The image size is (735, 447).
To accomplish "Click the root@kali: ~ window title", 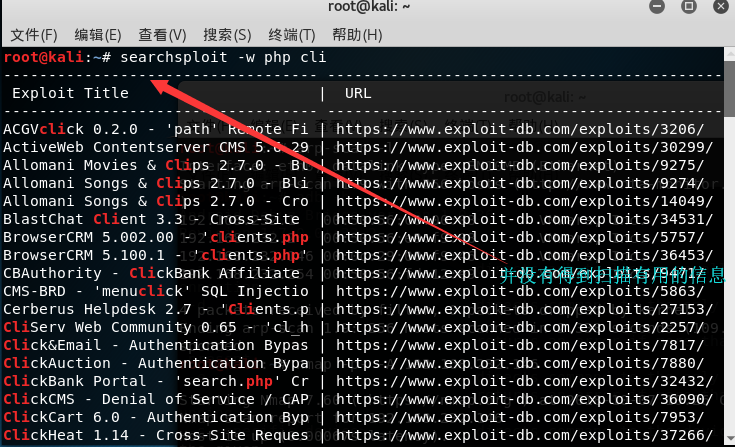I will click(369, 6).
